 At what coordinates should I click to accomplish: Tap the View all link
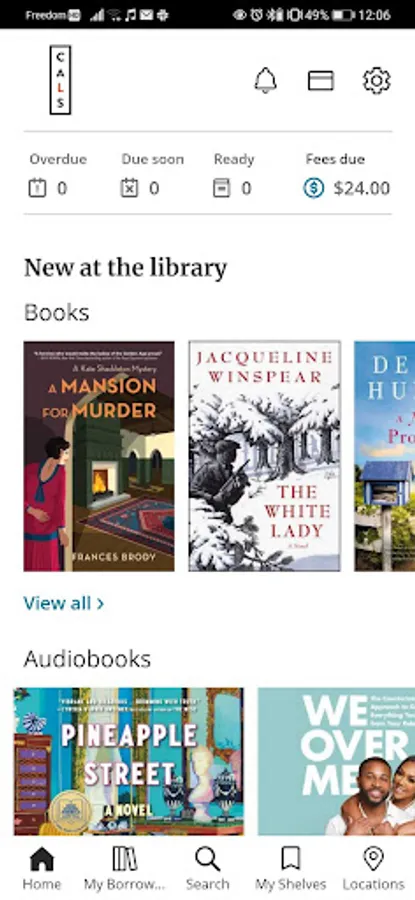64,603
